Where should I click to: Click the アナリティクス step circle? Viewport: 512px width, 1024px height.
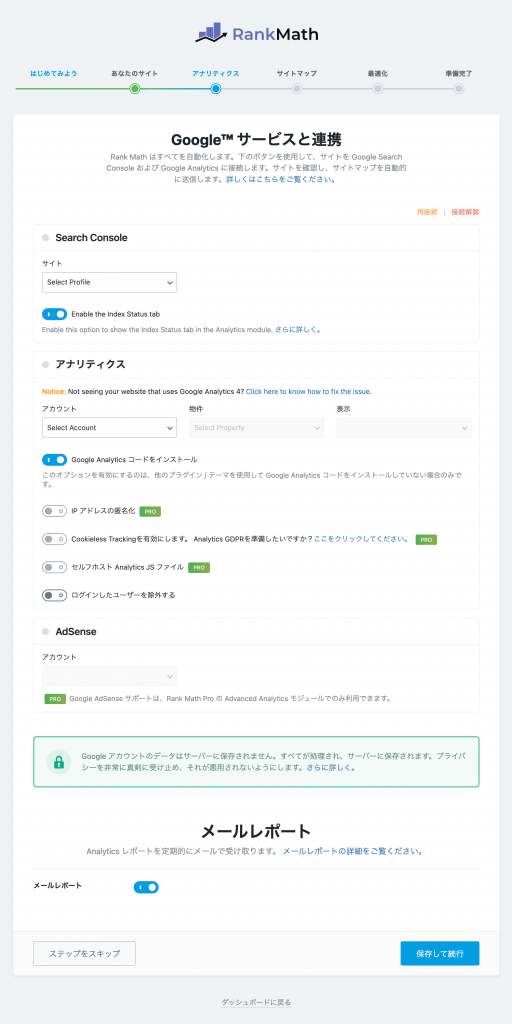[216, 89]
